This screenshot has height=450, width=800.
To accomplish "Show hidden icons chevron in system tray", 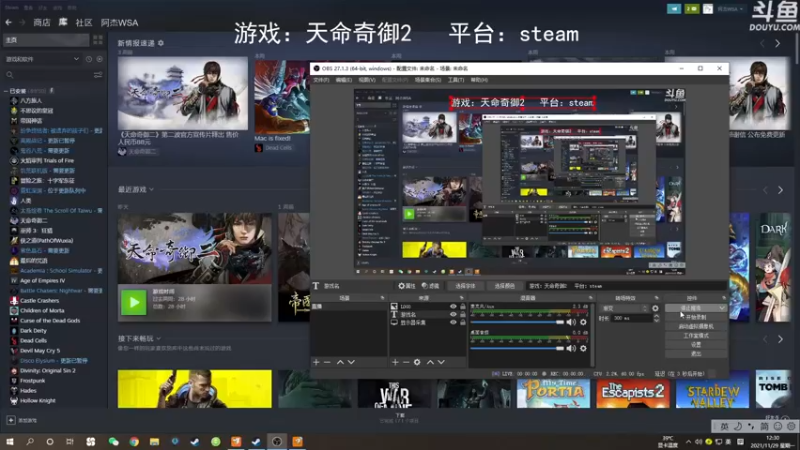I will [x=688, y=441].
